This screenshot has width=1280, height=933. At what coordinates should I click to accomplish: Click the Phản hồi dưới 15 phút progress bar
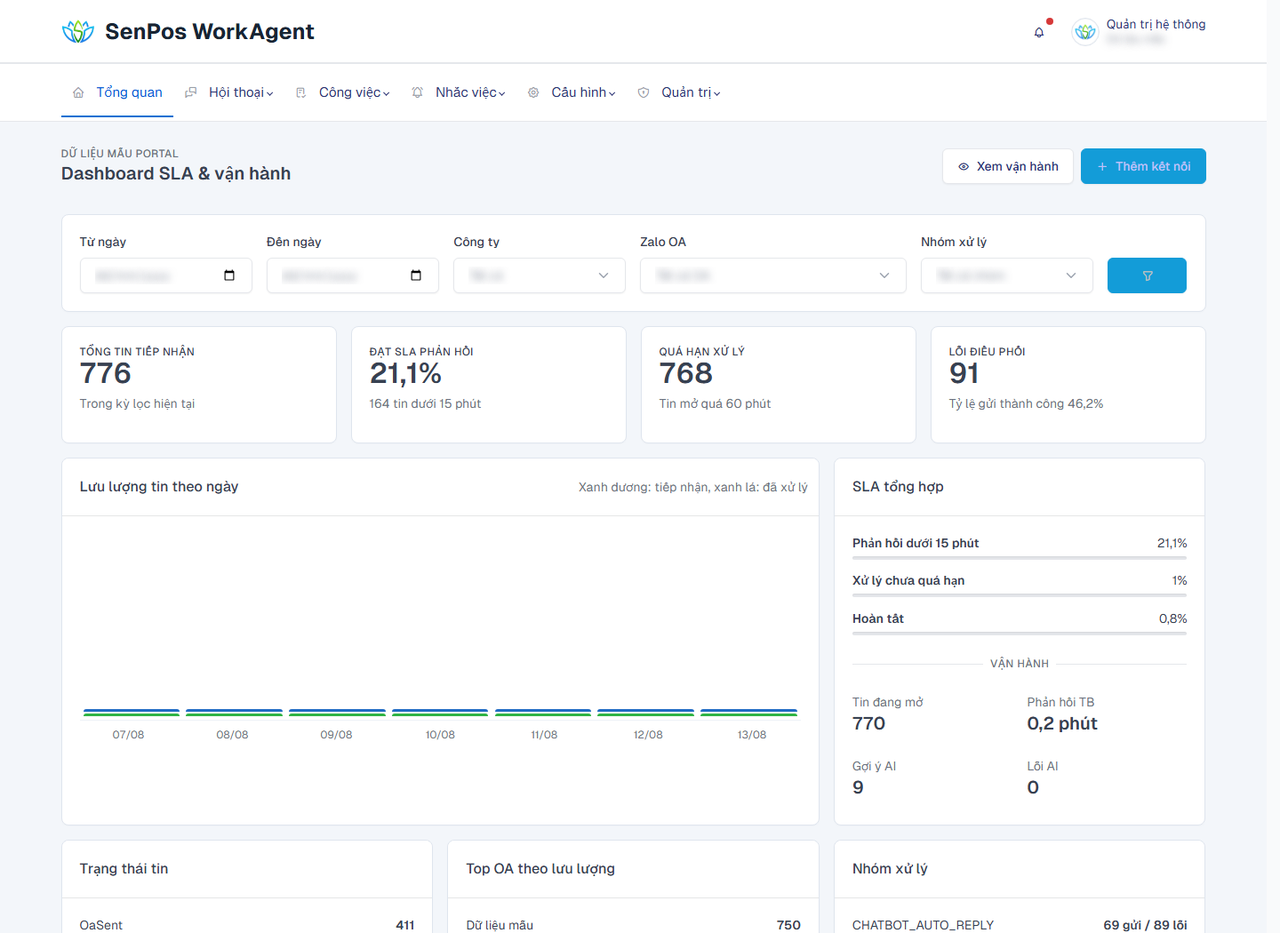tap(1019, 557)
